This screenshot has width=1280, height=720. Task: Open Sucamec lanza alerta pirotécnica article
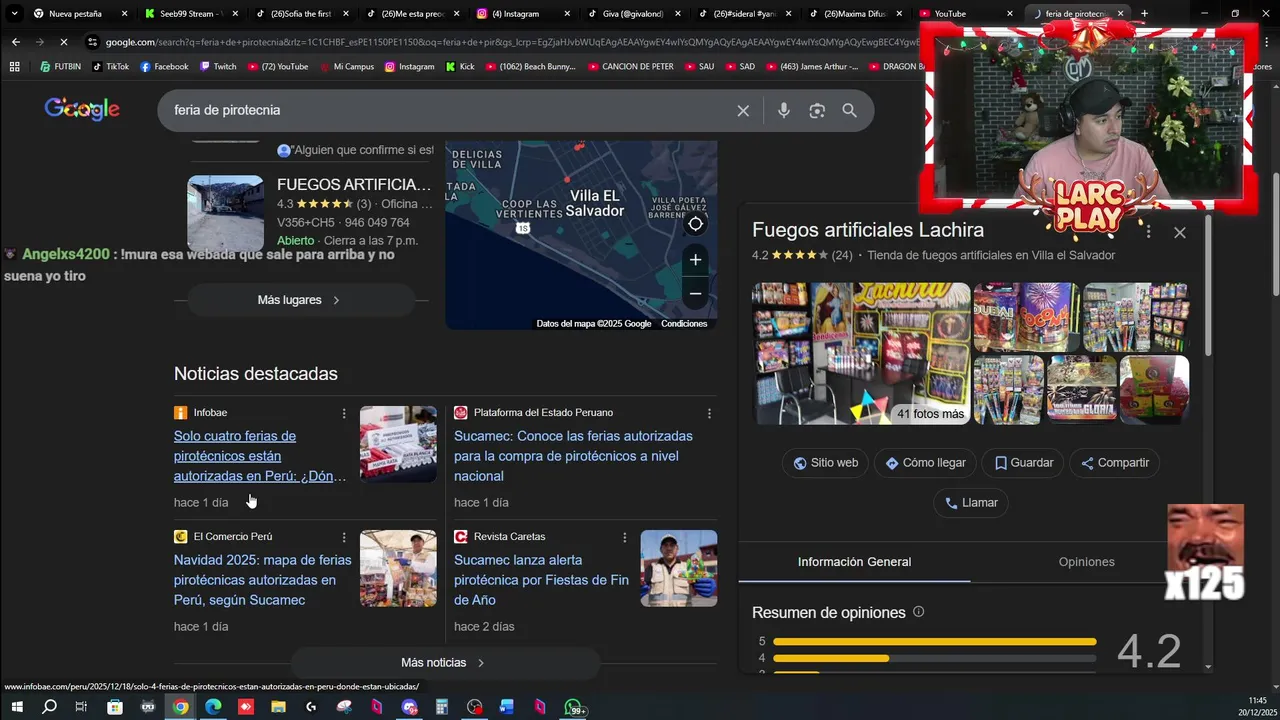(541, 580)
